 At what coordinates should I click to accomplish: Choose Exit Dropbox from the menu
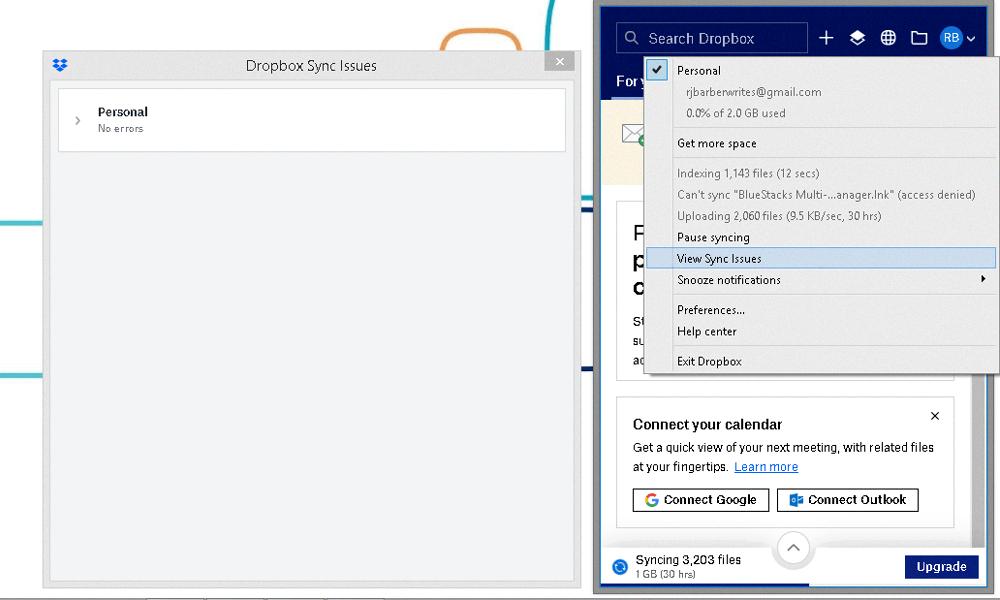tap(709, 362)
